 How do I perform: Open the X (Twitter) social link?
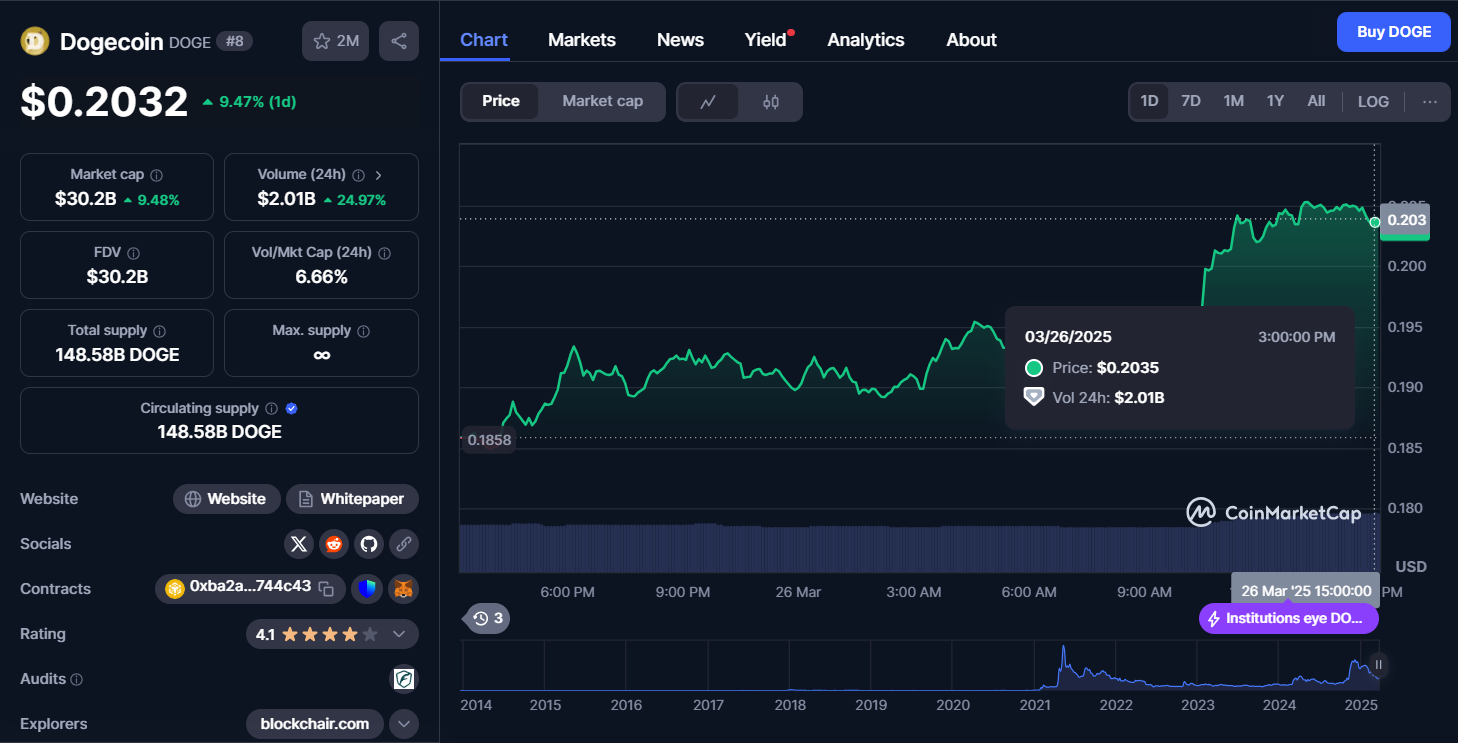[x=299, y=544]
